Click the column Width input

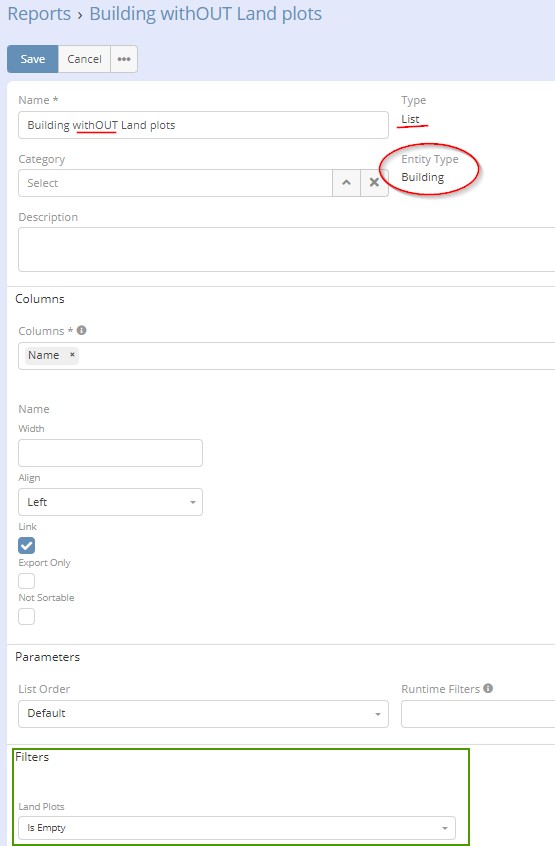click(x=111, y=453)
